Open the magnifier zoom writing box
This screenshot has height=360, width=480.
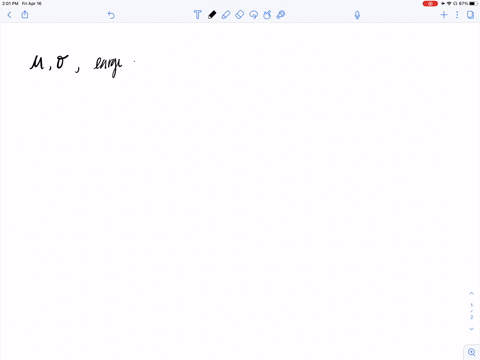pyautogui.click(x=472, y=352)
